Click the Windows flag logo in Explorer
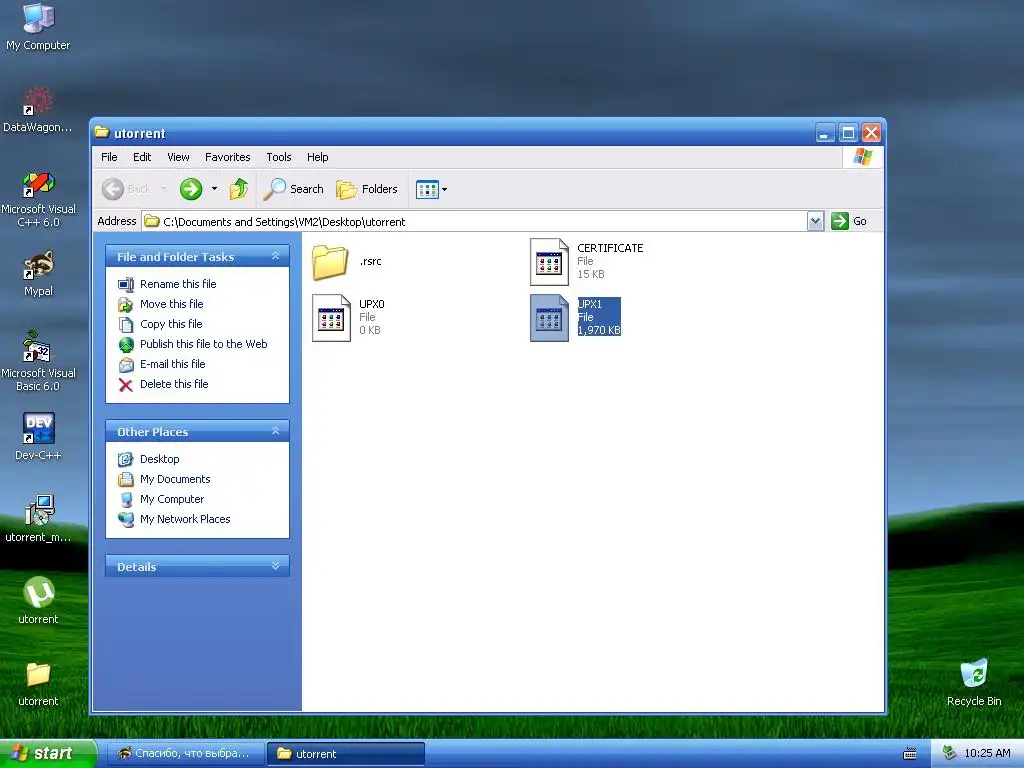The height and width of the screenshot is (768, 1024). pyautogui.click(x=862, y=157)
